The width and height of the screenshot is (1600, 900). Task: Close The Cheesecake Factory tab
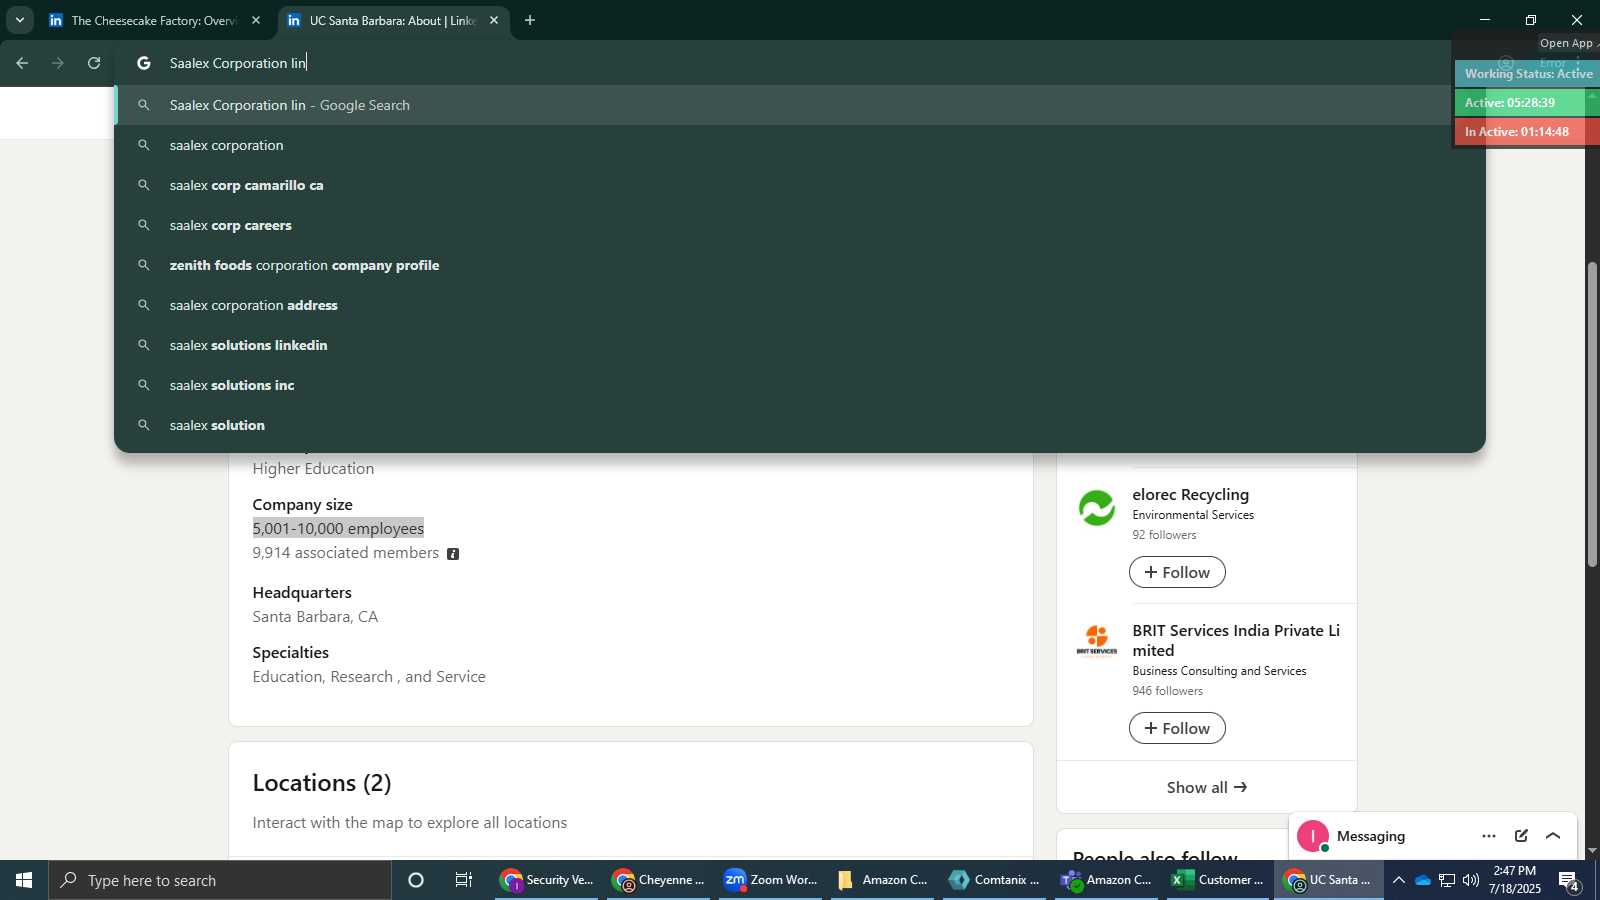256,20
